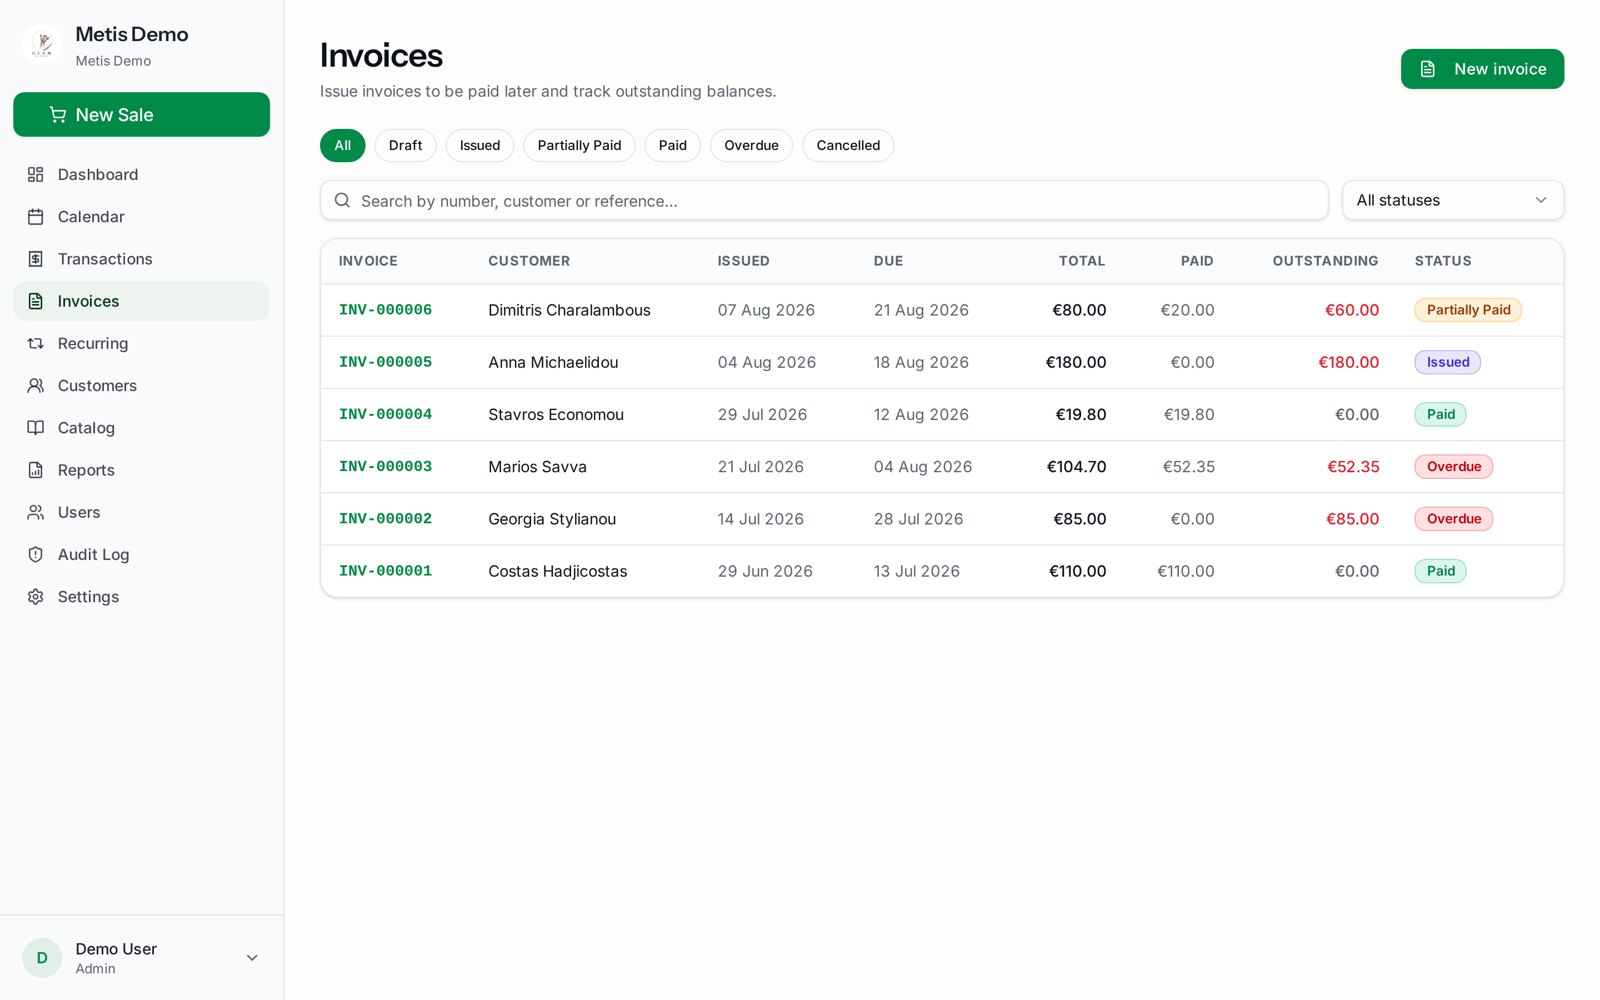Click the due date 21 Aug 2026
Image resolution: width=1600 pixels, height=1000 pixels.
[921, 310]
